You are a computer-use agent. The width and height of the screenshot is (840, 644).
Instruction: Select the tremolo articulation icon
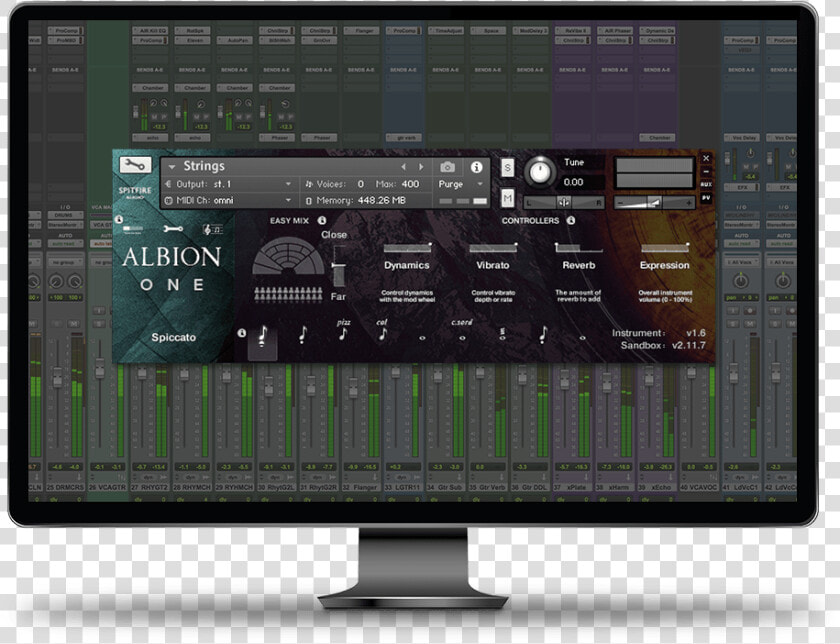502,335
